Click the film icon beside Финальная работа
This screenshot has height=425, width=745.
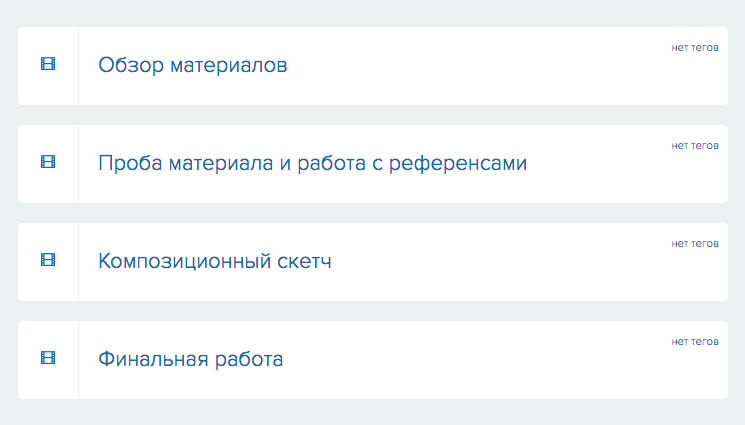coord(48,357)
